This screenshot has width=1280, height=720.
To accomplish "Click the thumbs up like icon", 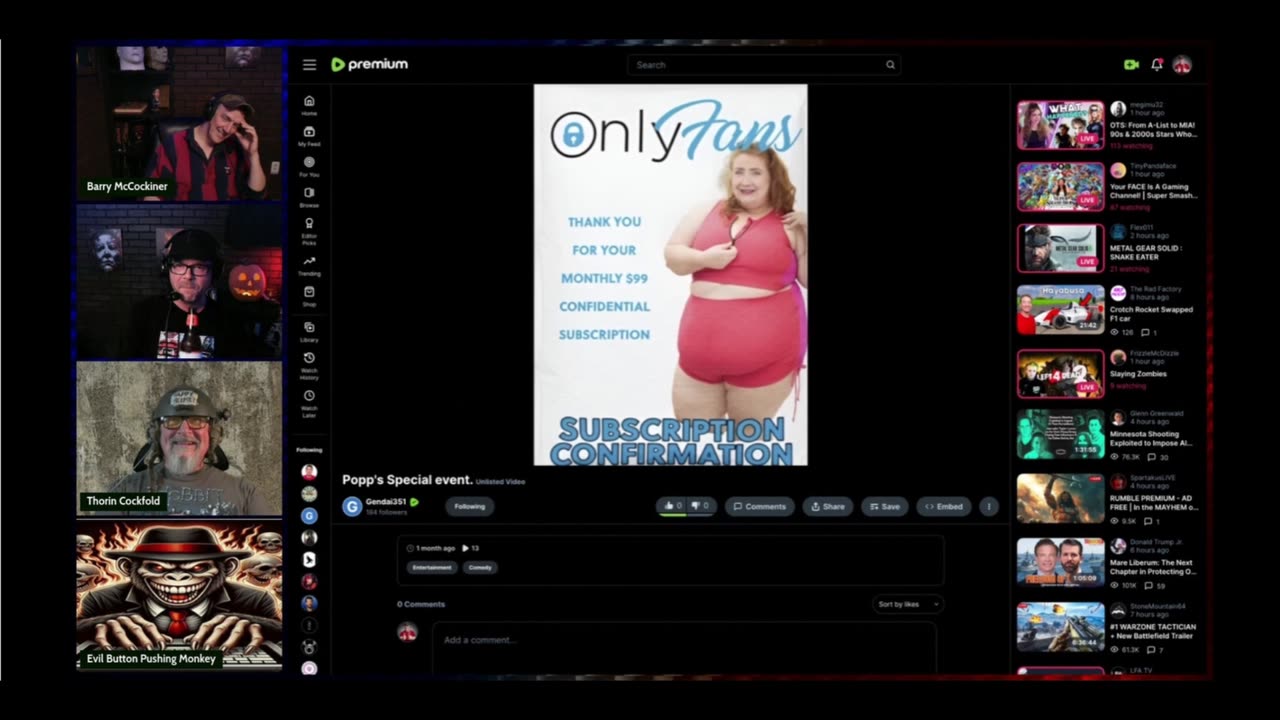I will [x=671, y=506].
